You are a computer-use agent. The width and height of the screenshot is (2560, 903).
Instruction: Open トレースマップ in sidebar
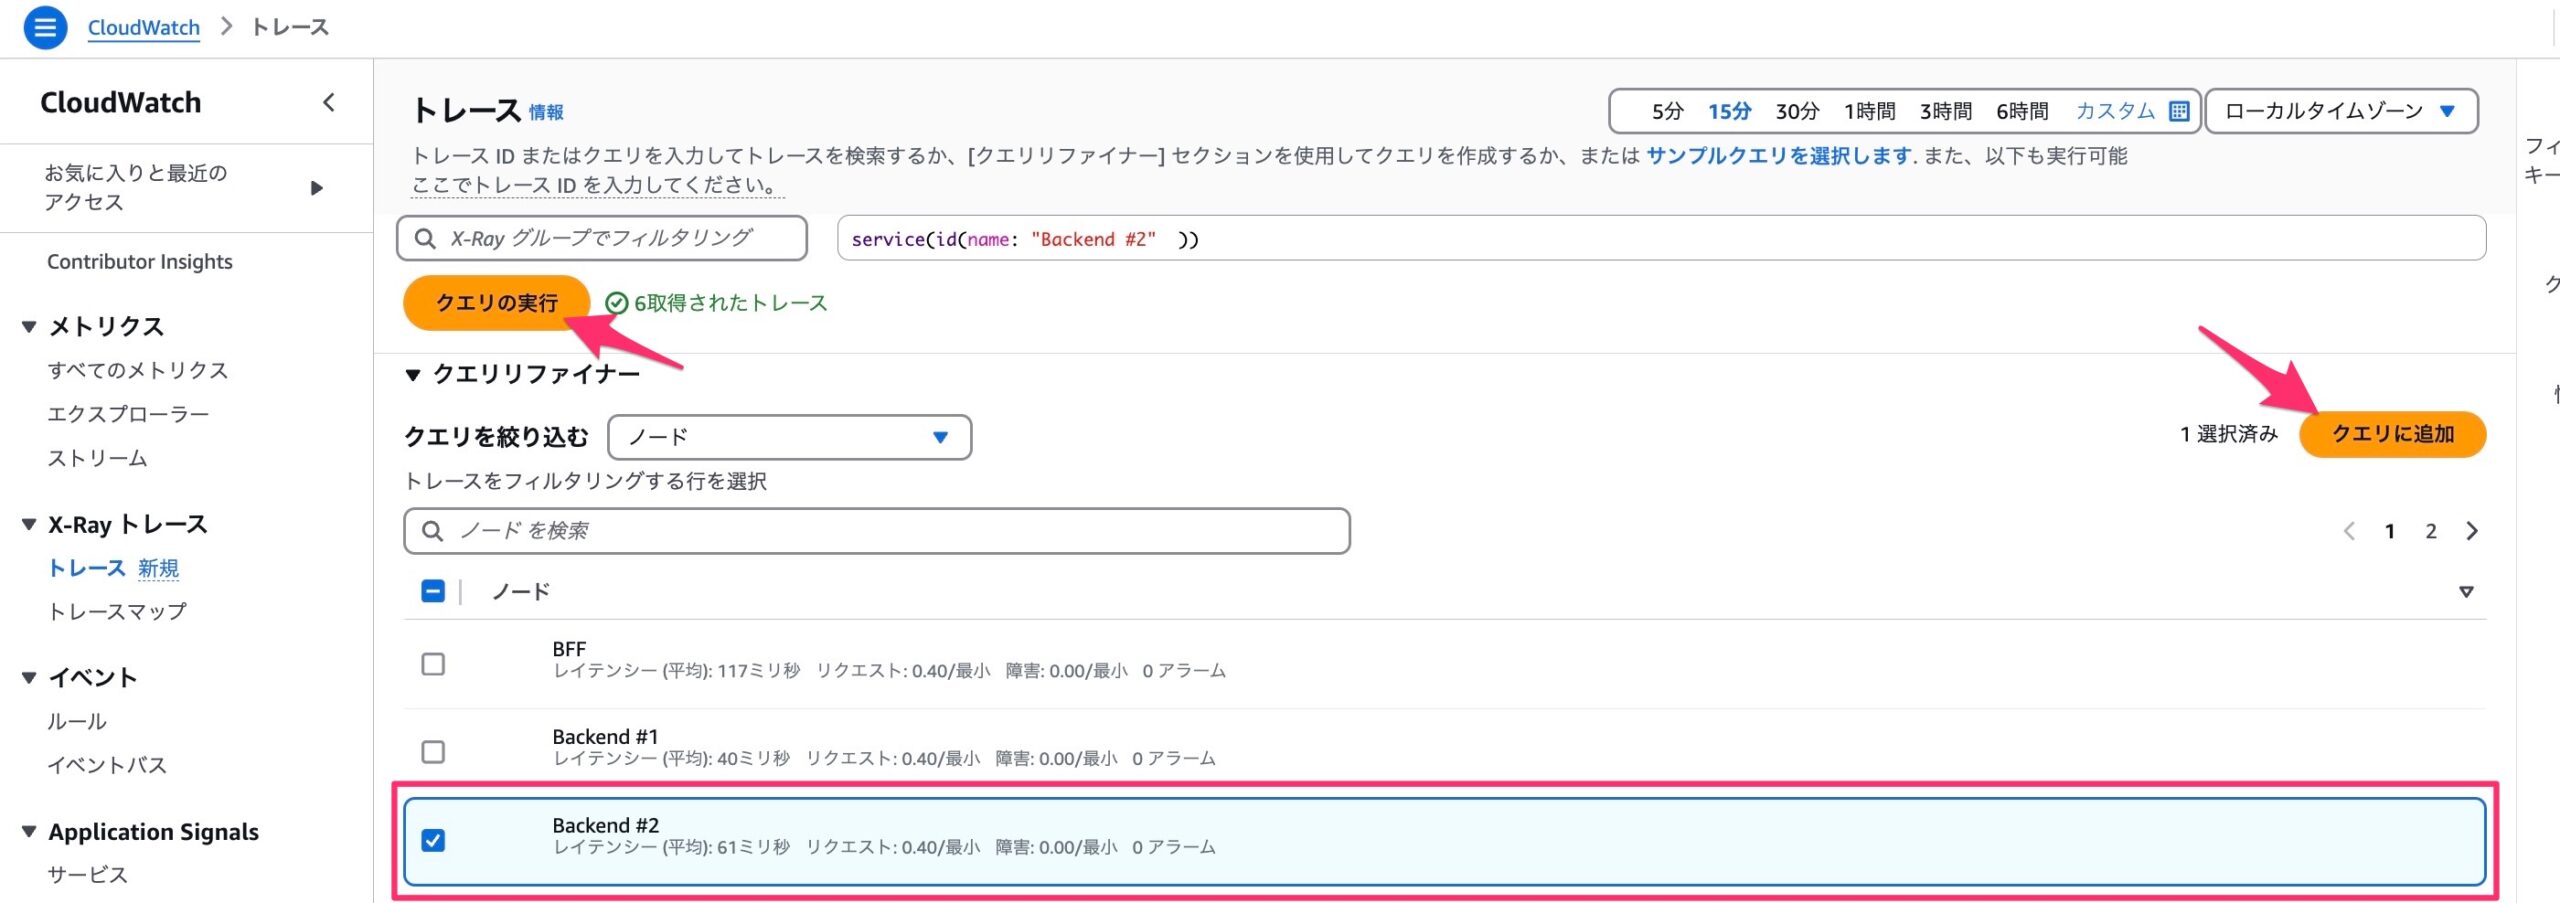[x=117, y=612]
